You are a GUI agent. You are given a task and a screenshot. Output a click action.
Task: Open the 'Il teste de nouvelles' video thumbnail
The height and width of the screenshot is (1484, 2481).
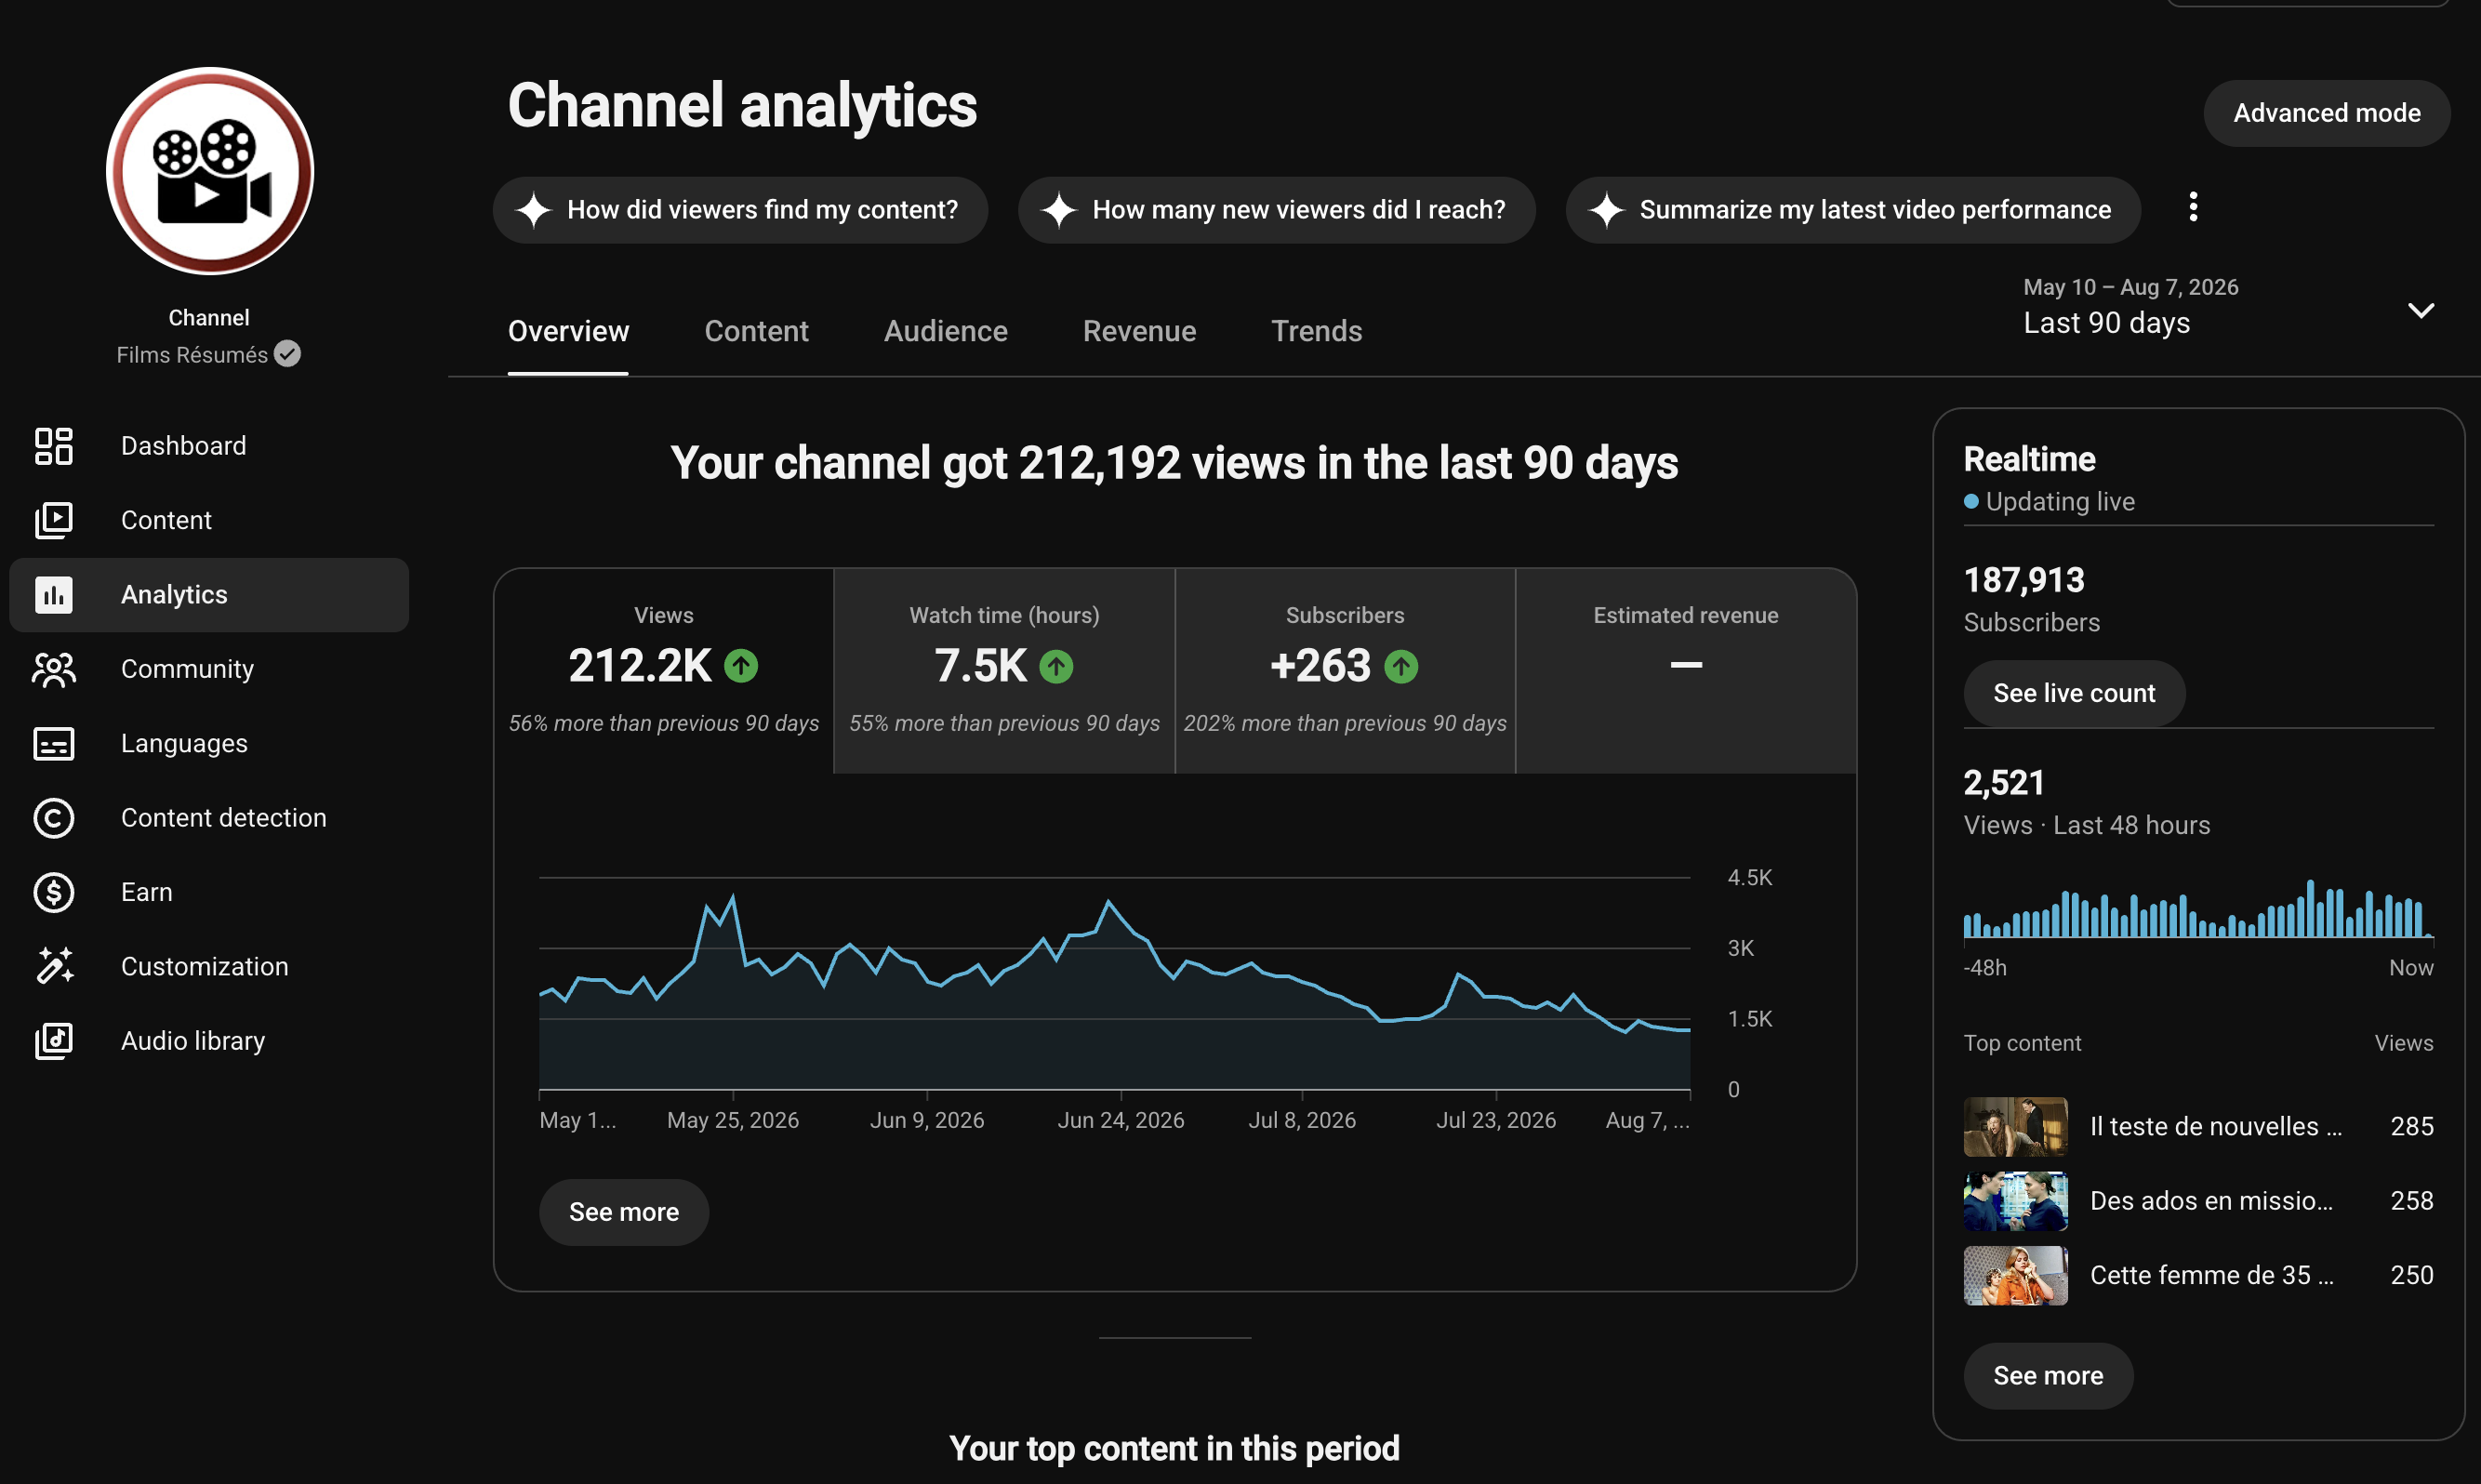click(x=2015, y=1126)
